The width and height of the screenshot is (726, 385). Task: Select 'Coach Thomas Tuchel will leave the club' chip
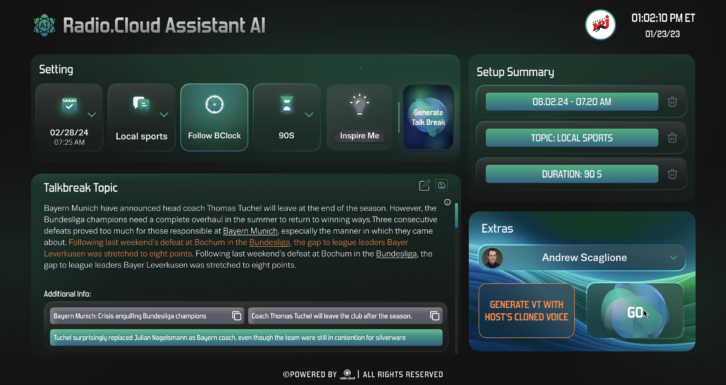pyautogui.click(x=345, y=316)
